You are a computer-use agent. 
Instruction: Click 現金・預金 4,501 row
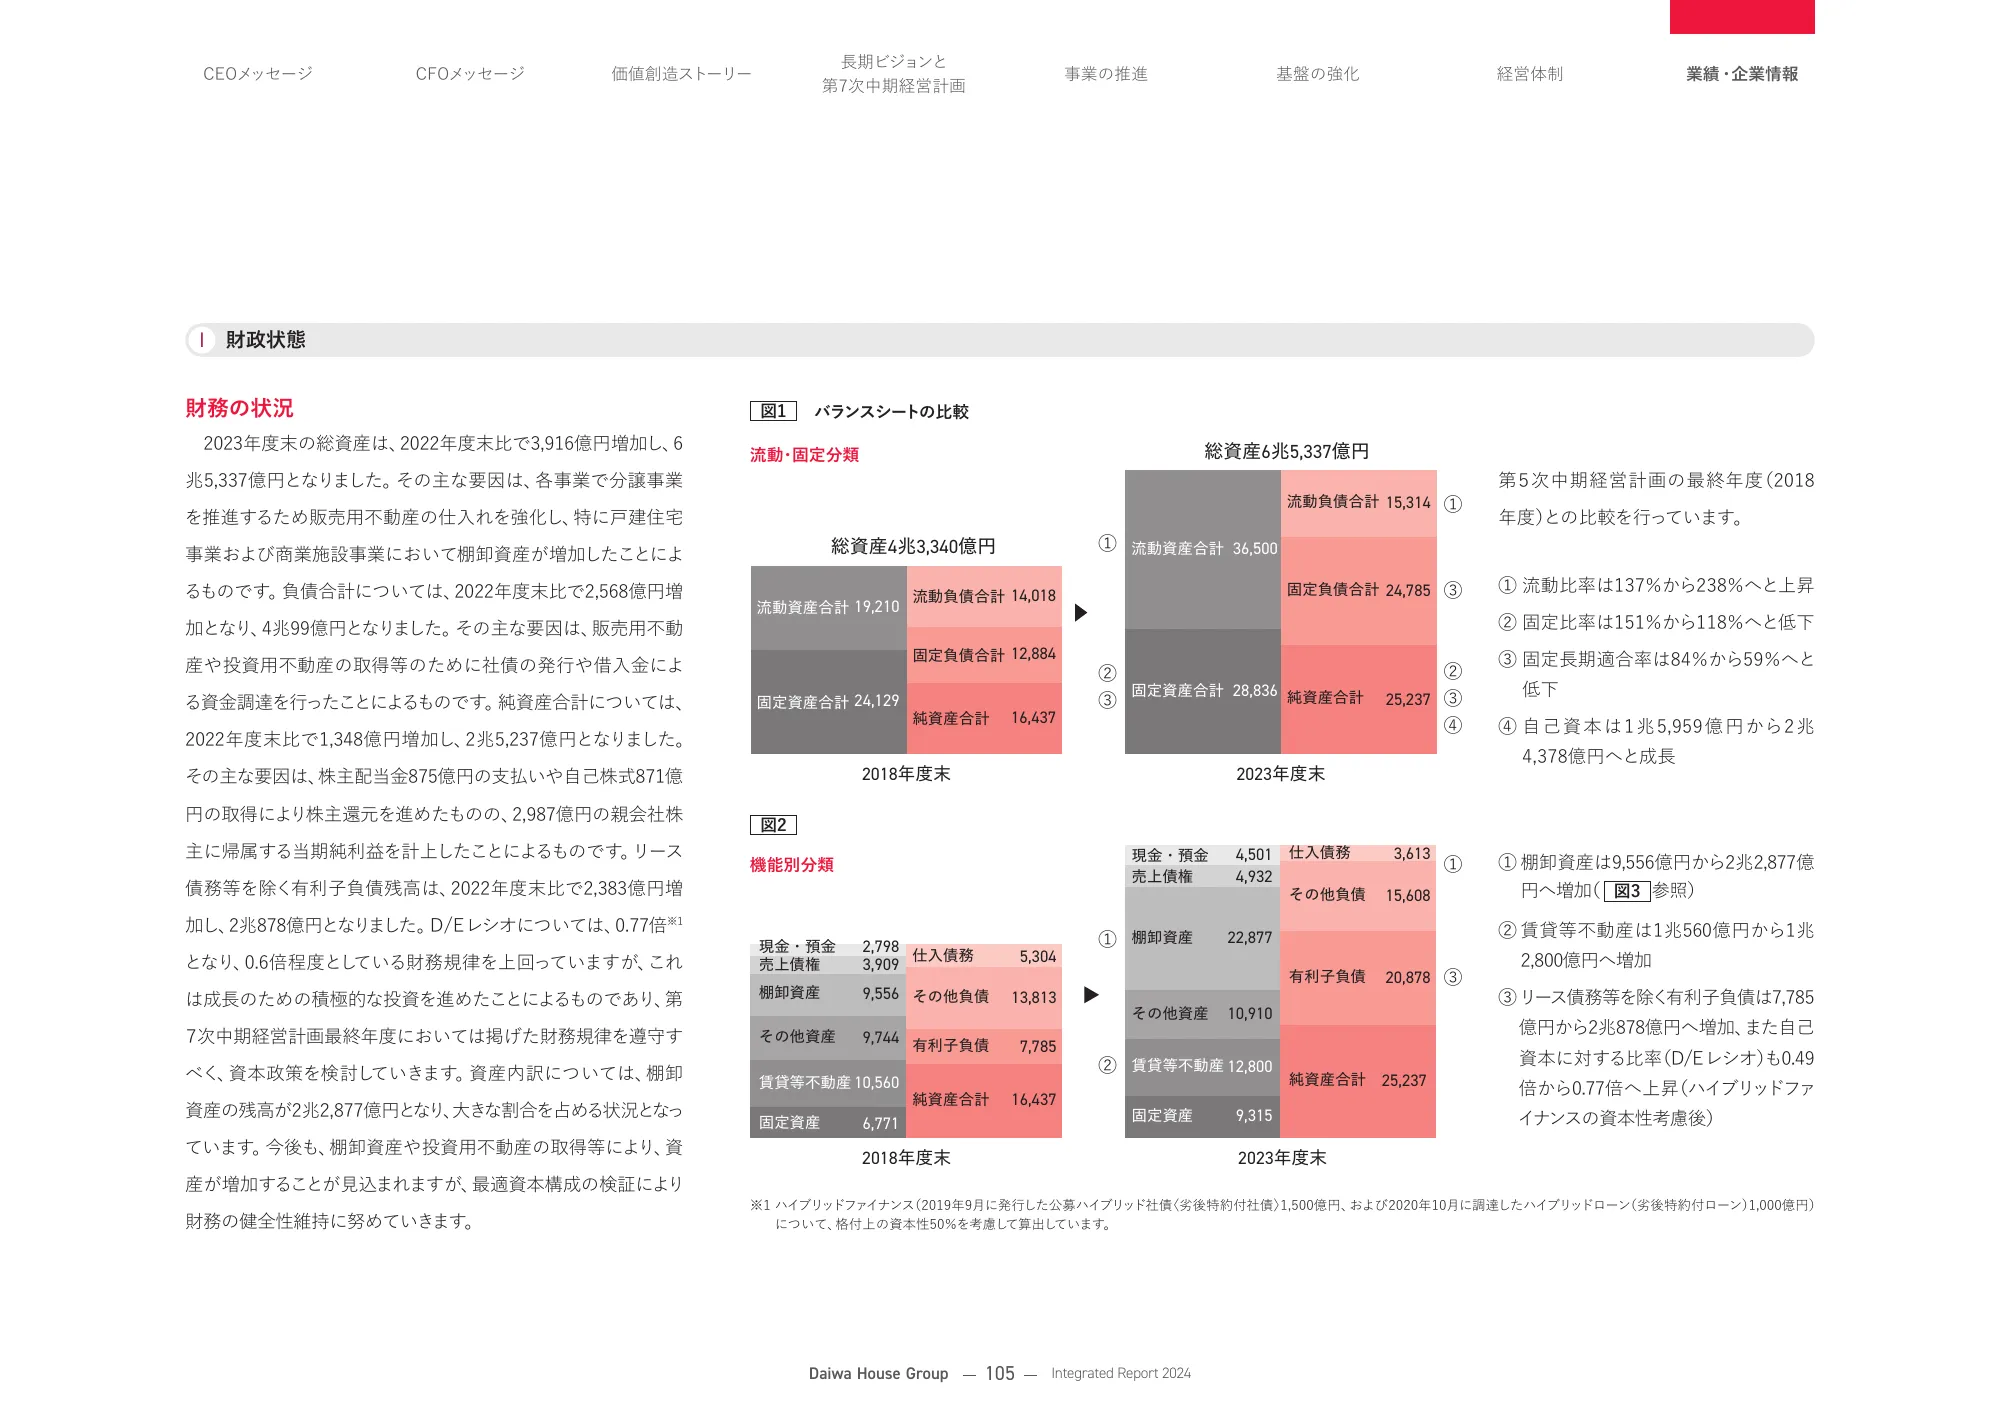click(1202, 855)
